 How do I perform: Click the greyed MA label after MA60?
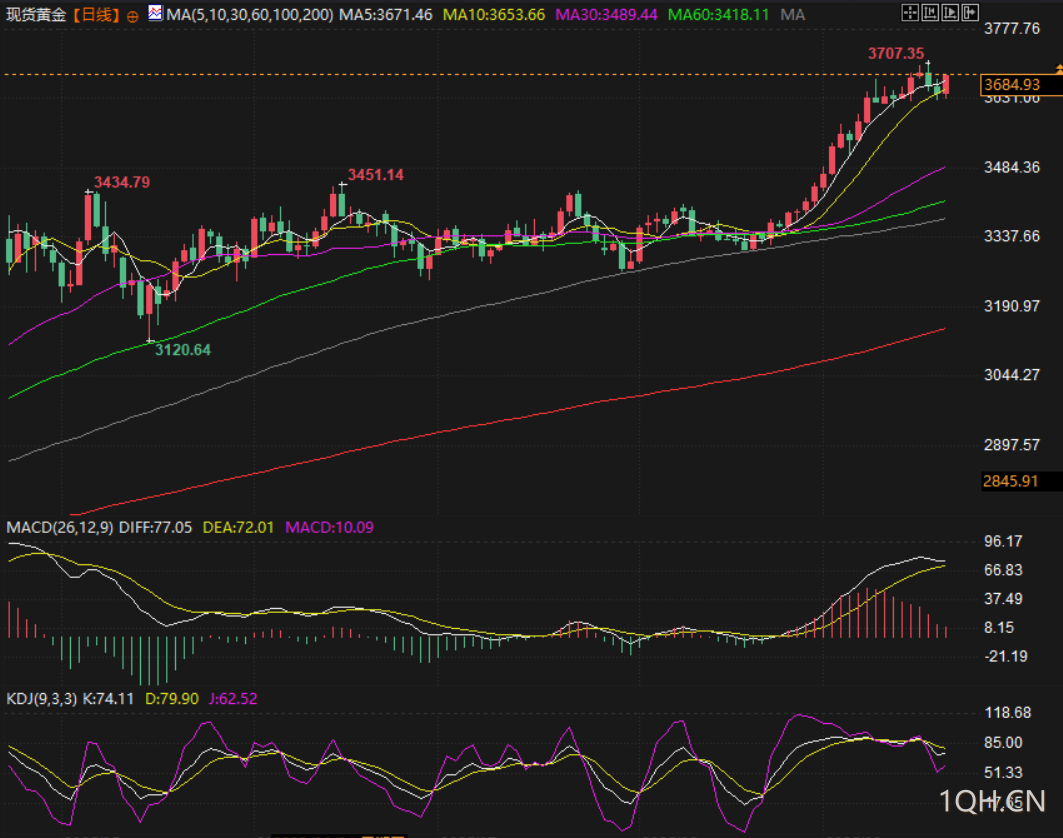coord(792,15)
